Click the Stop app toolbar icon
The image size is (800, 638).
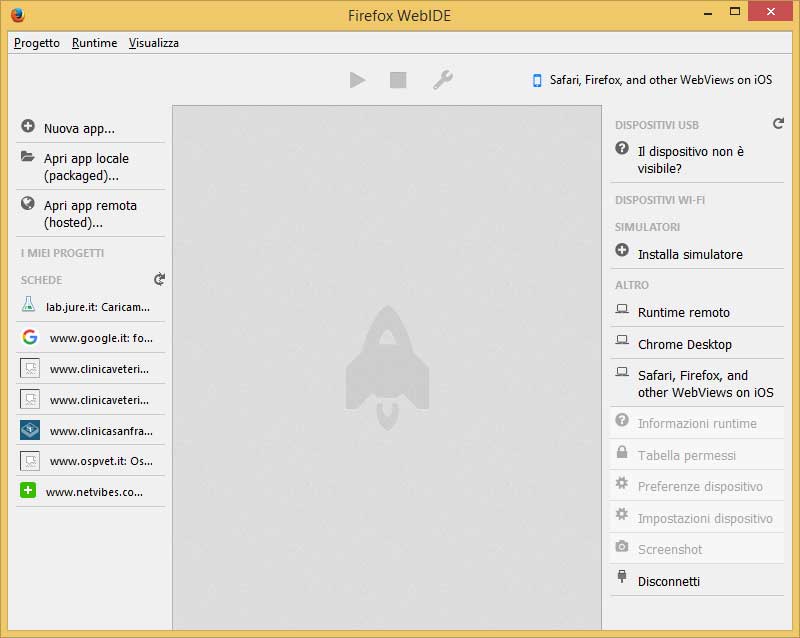398,80
